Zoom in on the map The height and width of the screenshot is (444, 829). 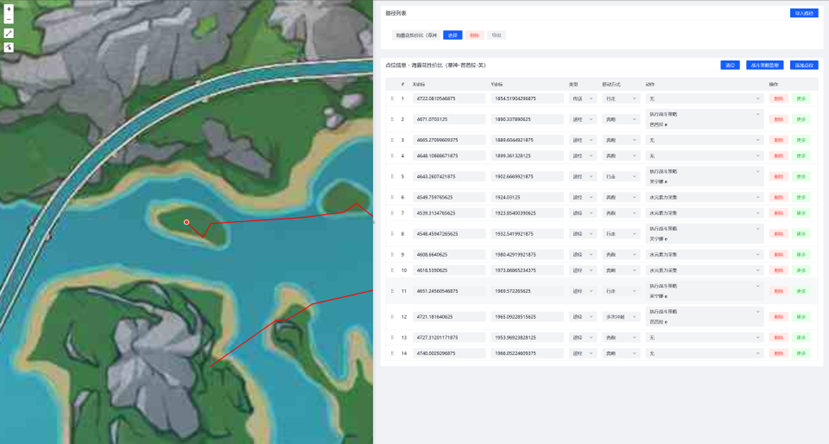point(9,9)
